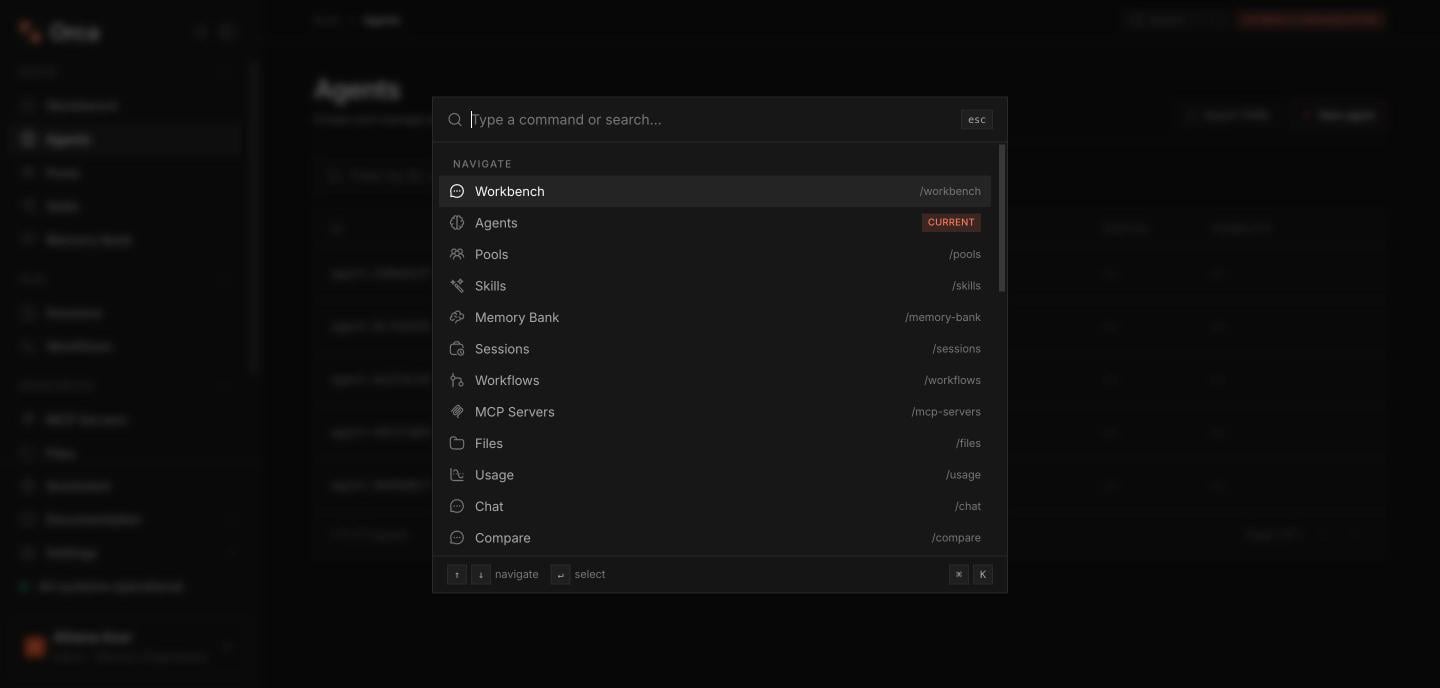Click the '/skills' path text
Image resolution: width=1440 pixels, height=688 pixels.
click(x=966, y=286)
